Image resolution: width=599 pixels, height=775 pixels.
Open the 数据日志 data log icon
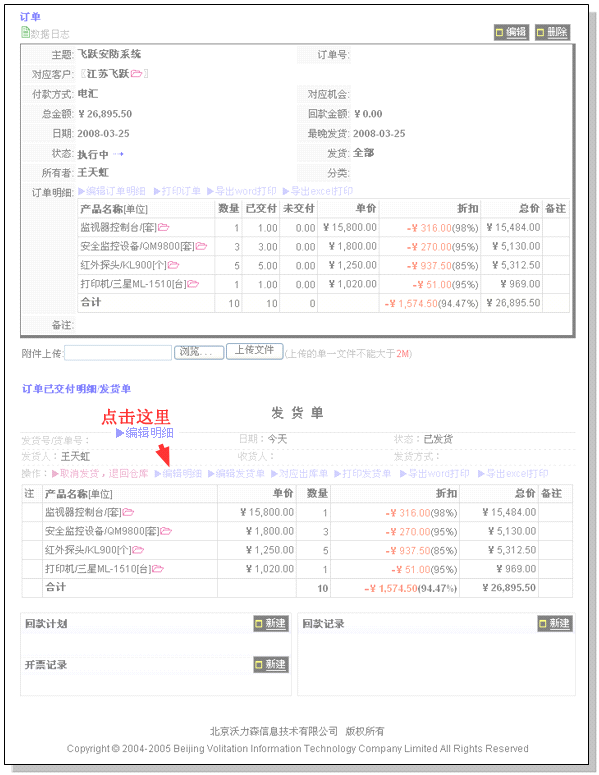click(25, 33)
